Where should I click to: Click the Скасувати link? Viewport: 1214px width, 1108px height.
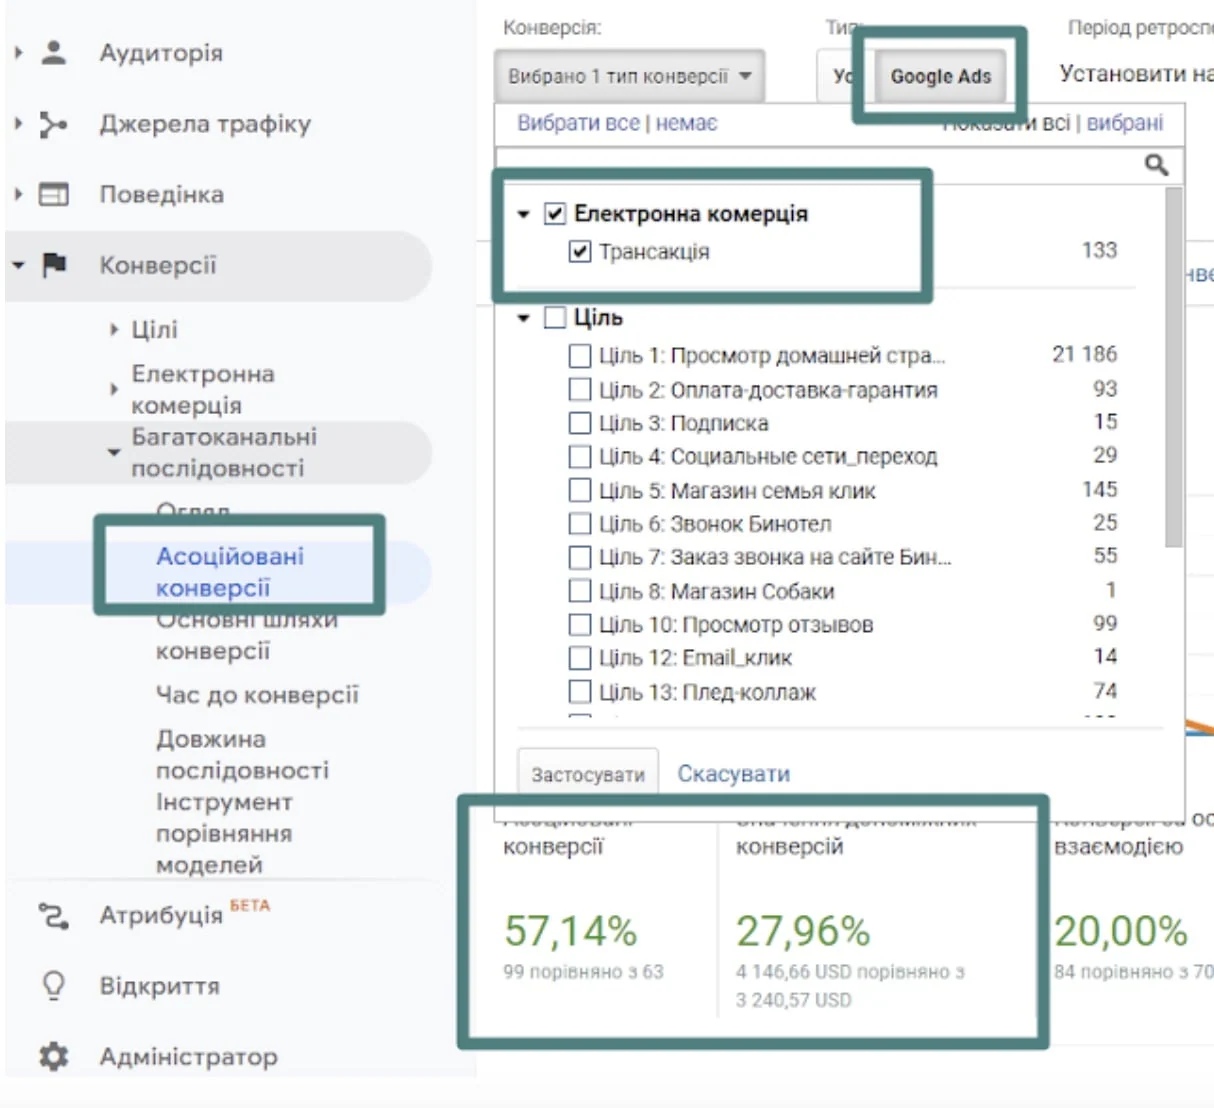pyautogui.click(x=734, y=774)
